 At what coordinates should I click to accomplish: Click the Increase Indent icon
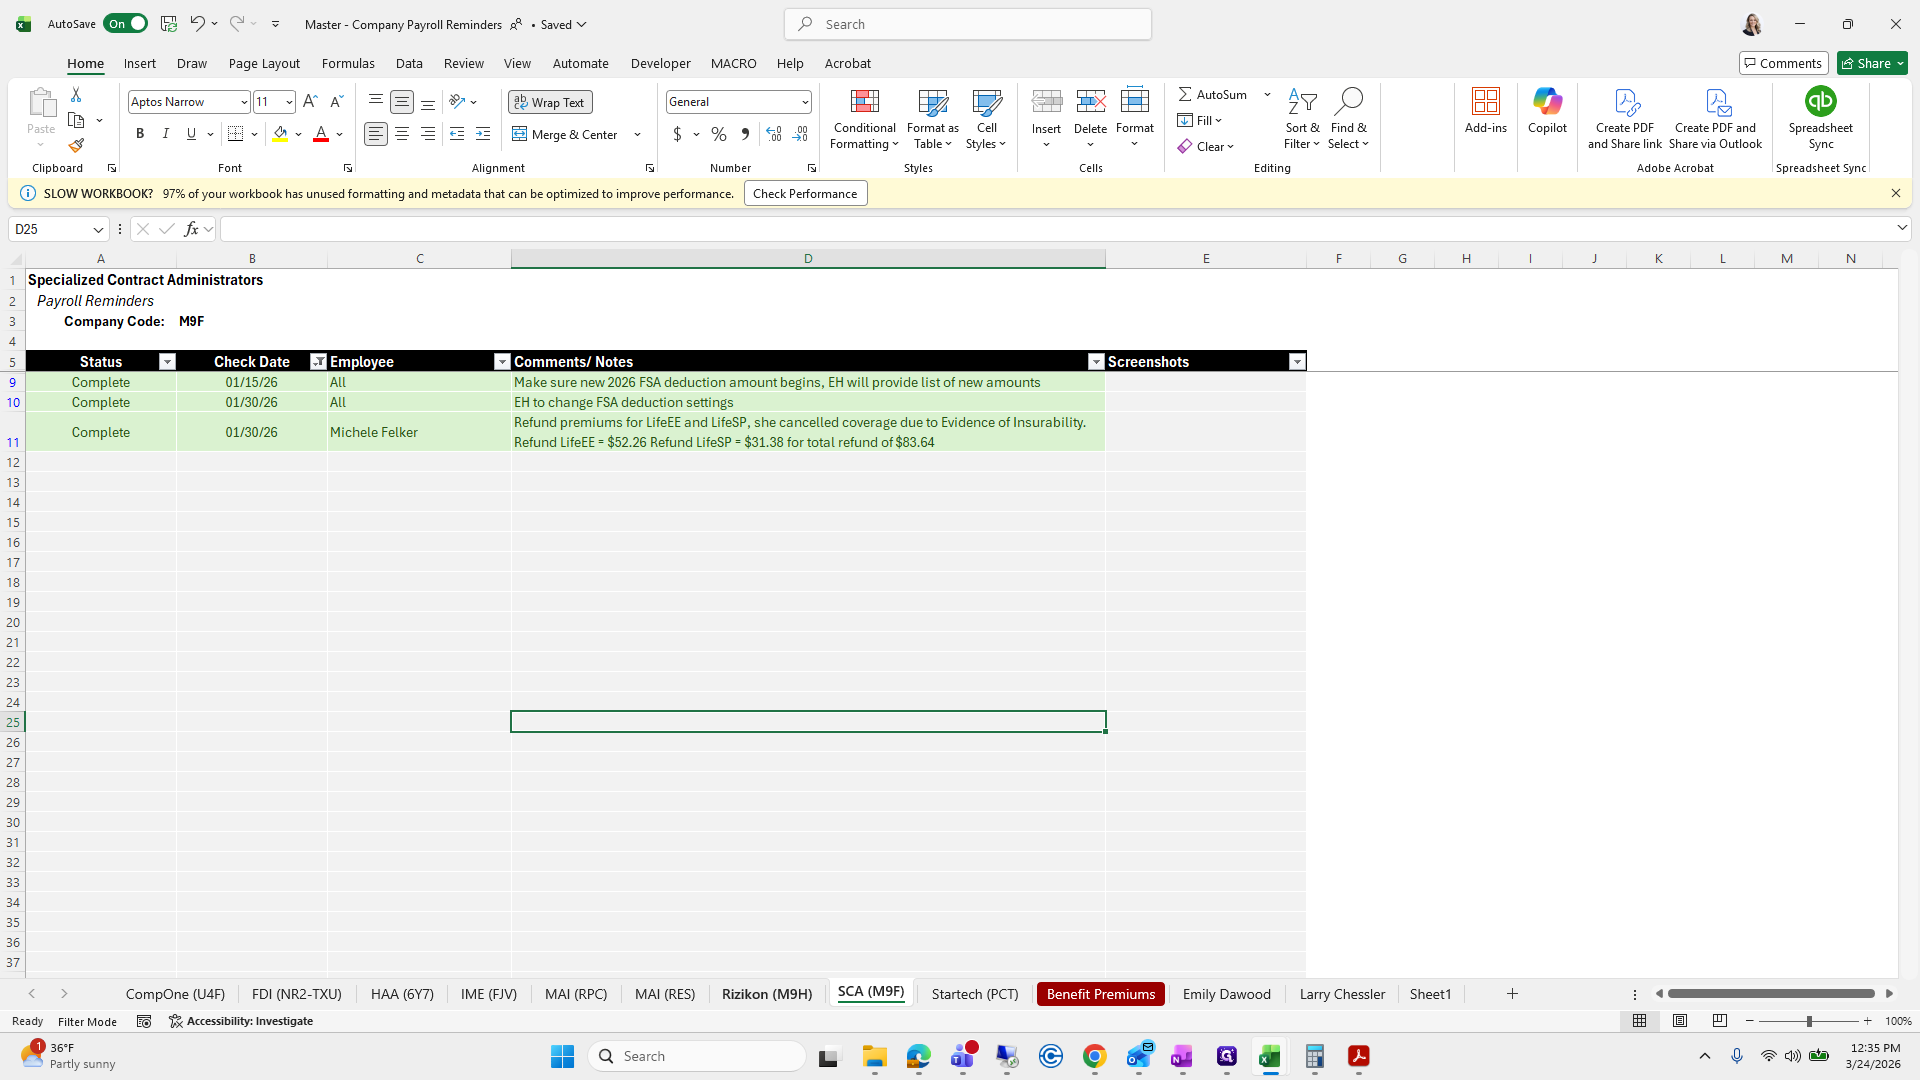(483, 134)
